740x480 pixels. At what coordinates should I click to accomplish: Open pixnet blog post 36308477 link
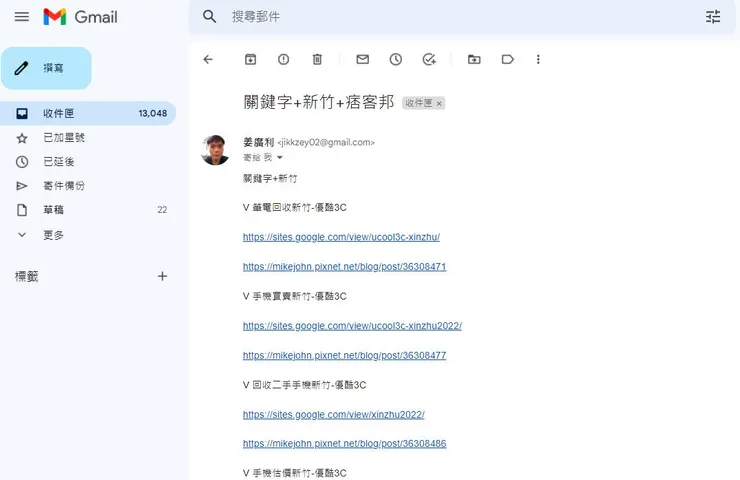(345, 355)
